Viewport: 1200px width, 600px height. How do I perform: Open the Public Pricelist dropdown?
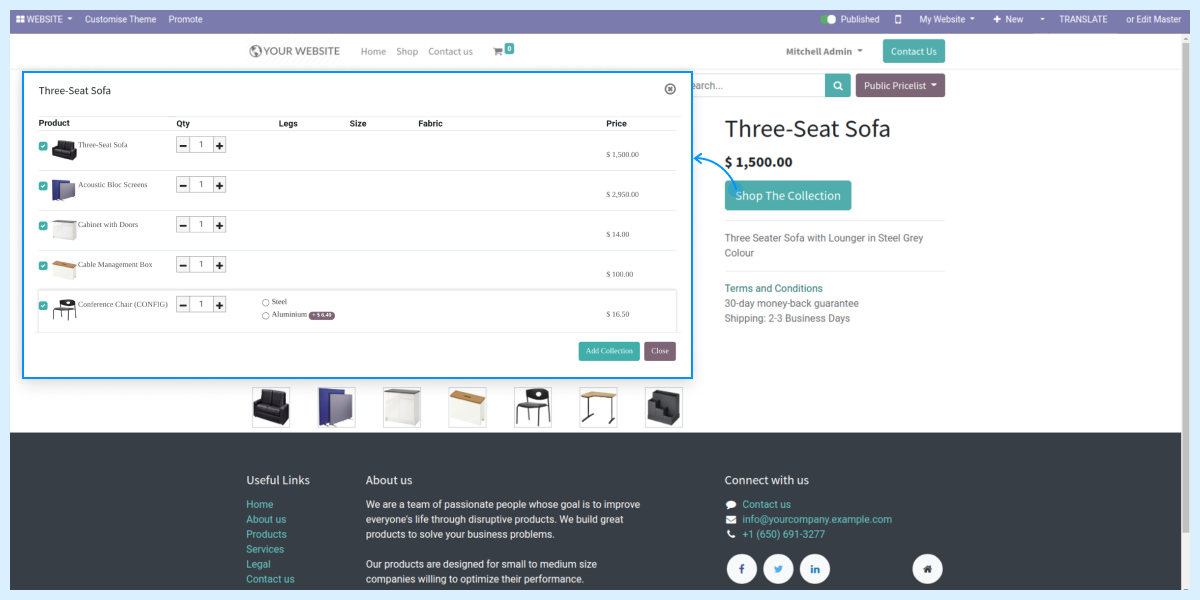(899, 85)
